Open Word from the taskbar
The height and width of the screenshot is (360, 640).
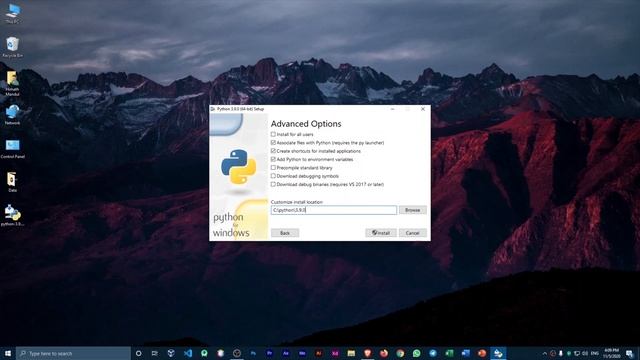tap(465, 353)
